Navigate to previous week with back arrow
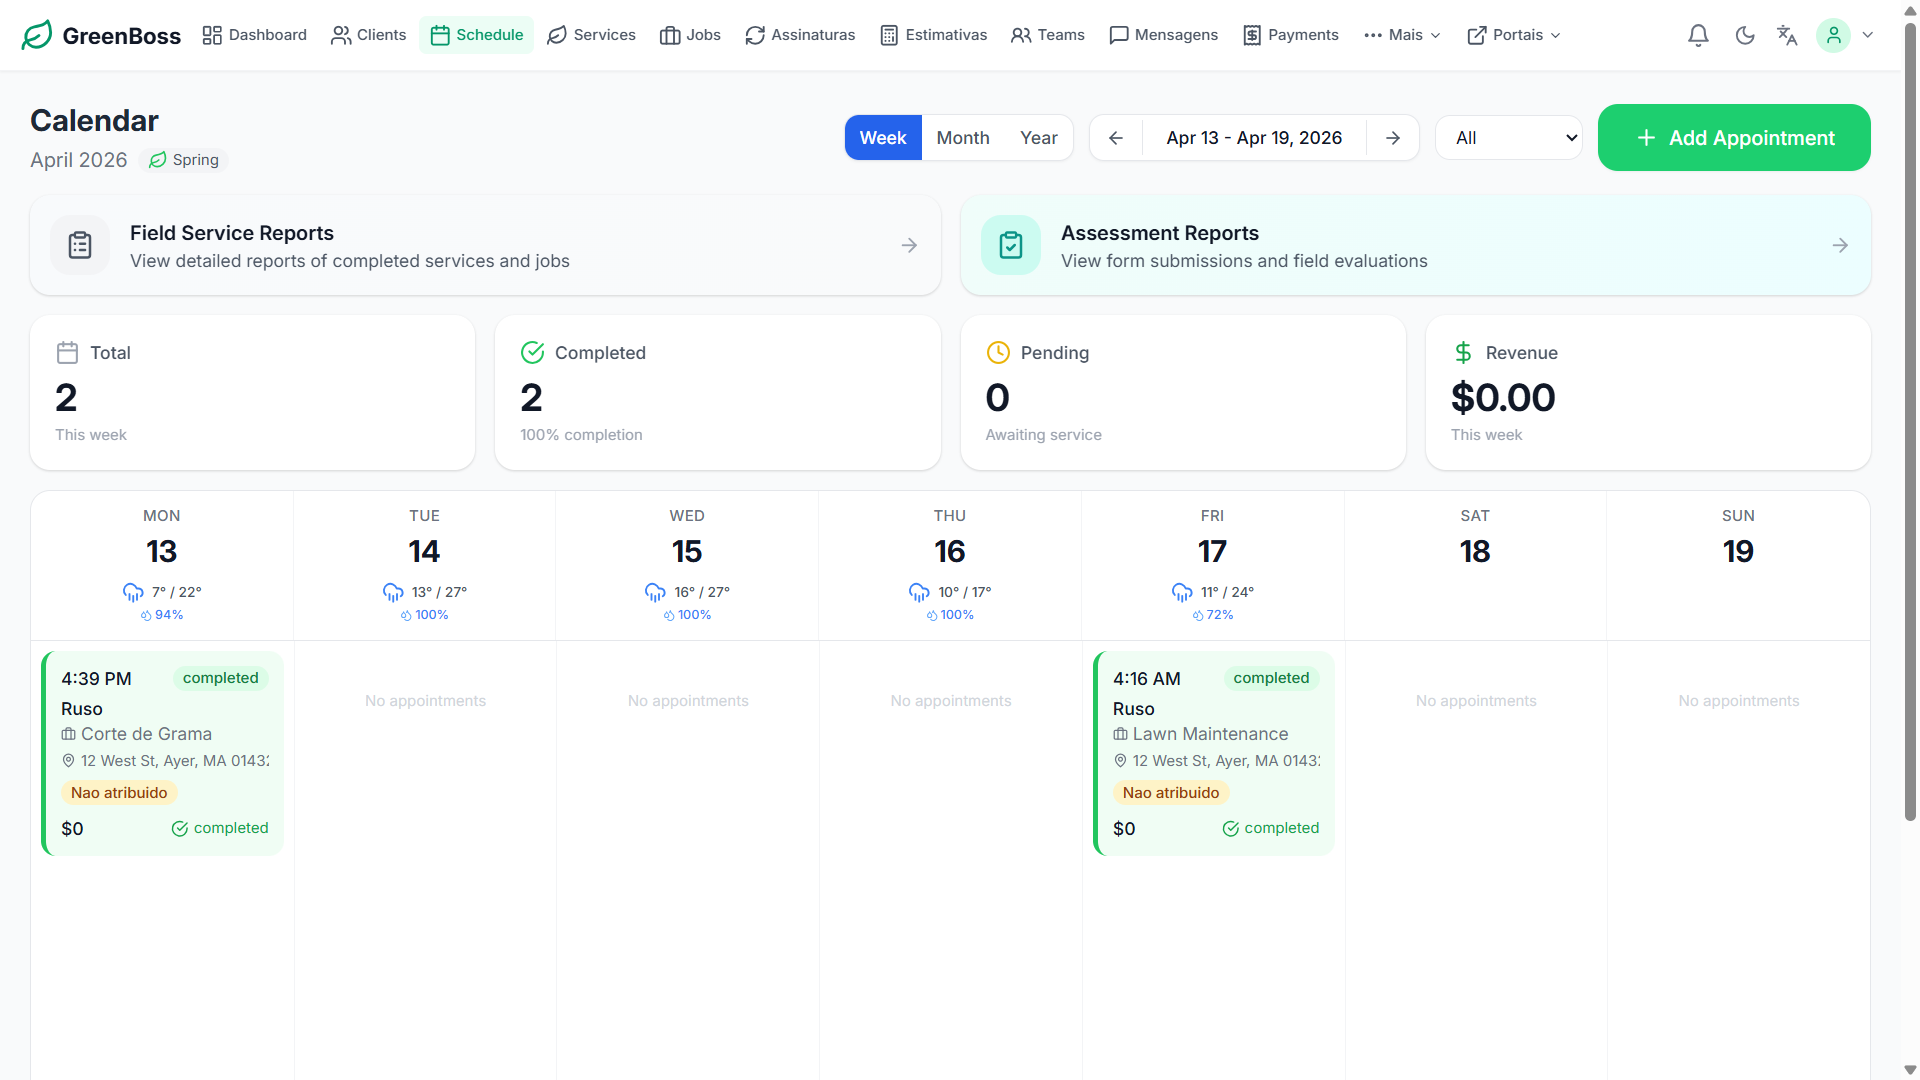Screen dimensions: 1920x1080 1115,137
